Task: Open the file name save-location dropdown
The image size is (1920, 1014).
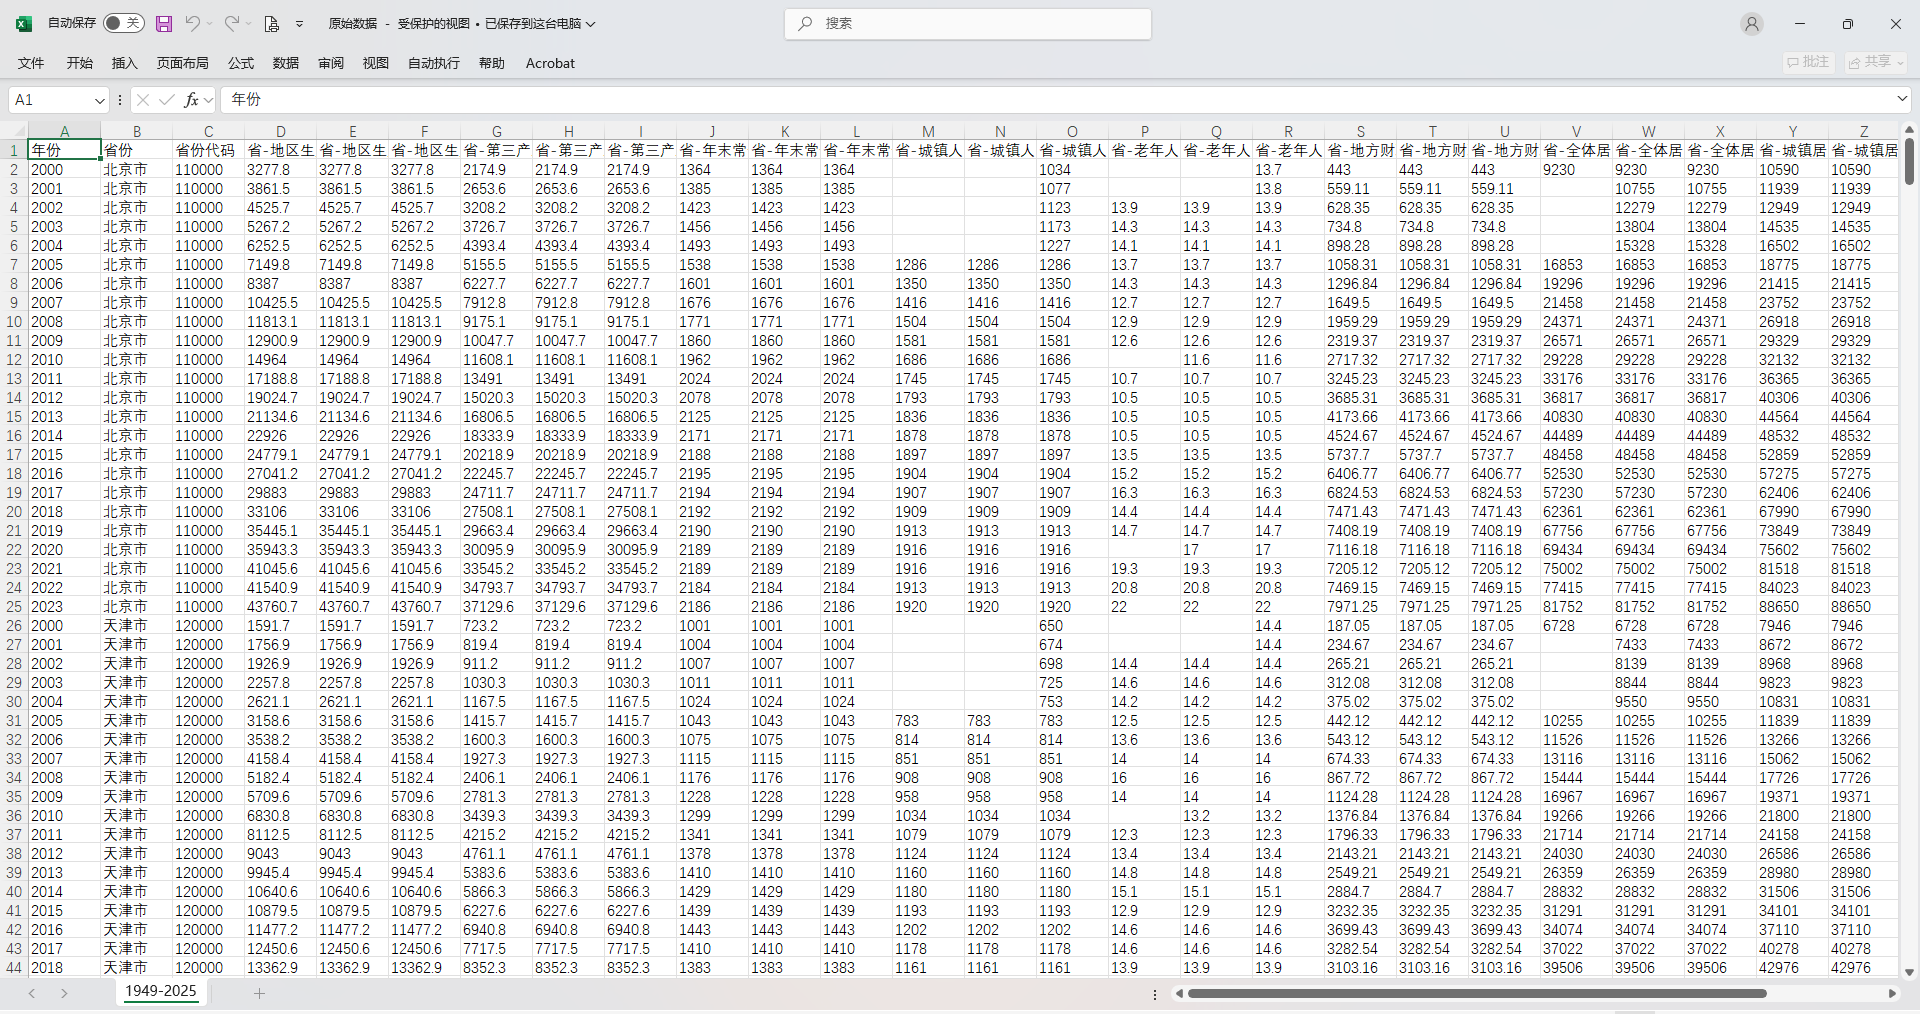Action: coord(591,24)
